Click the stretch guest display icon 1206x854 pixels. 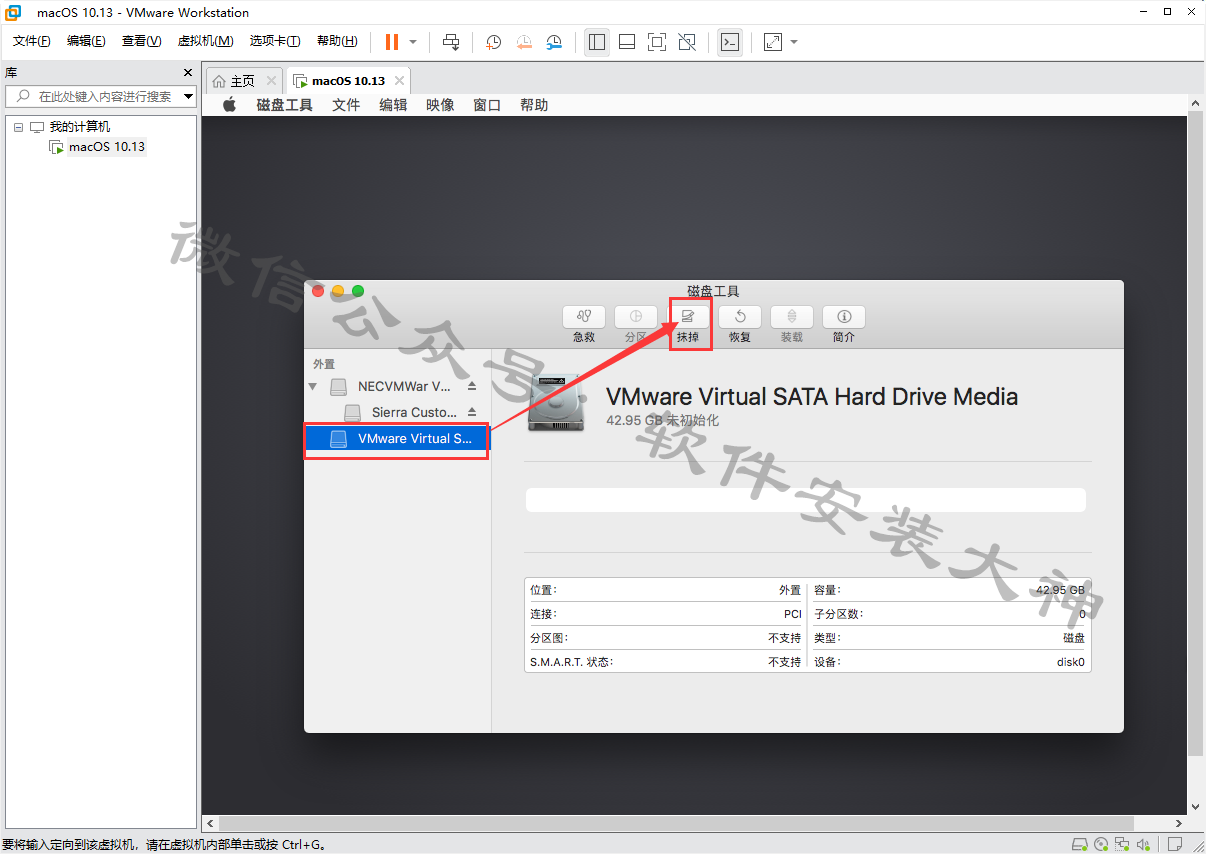pos(773,42)
